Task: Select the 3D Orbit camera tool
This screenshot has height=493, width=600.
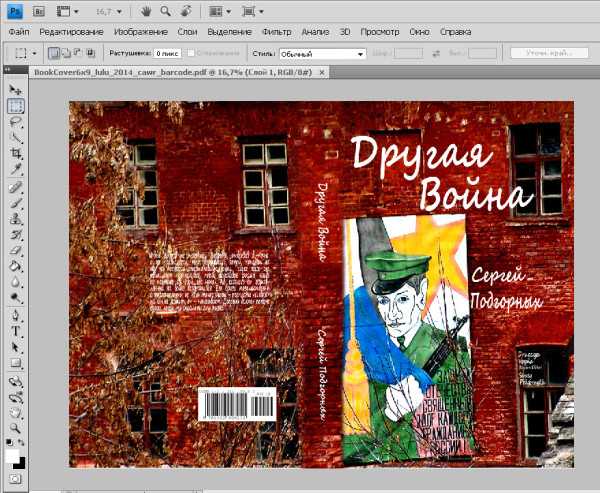Action: [x=16, y=397]
